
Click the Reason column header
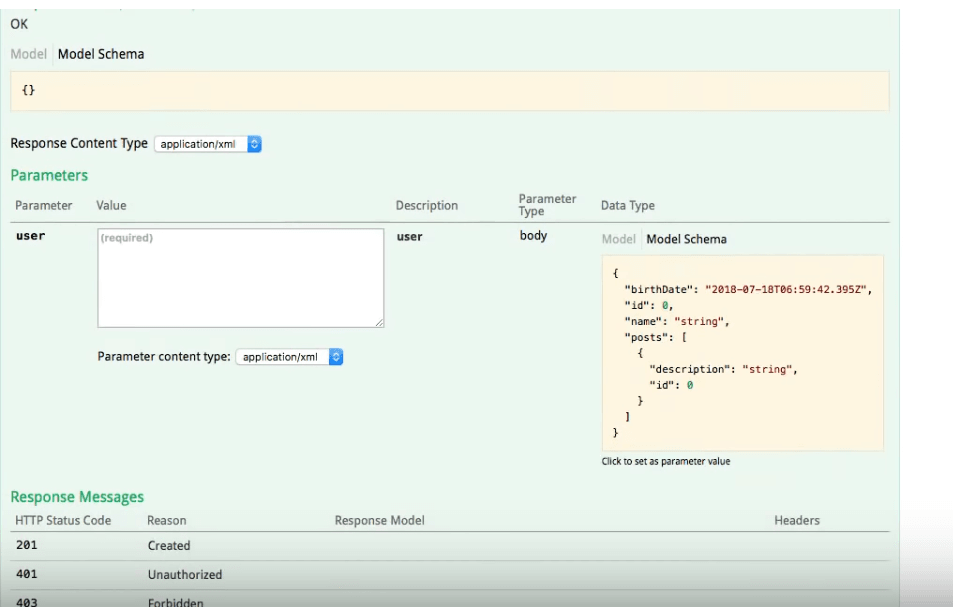click(x=167, y=520)
